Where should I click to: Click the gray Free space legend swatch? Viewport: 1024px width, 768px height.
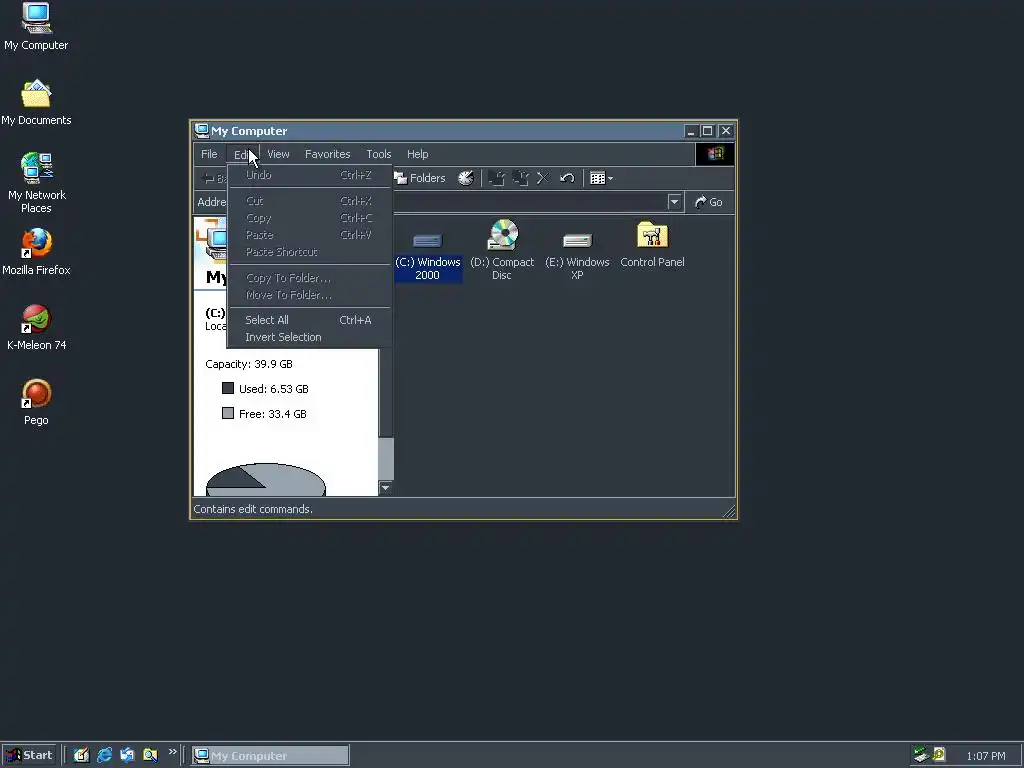tap(228, 413)
